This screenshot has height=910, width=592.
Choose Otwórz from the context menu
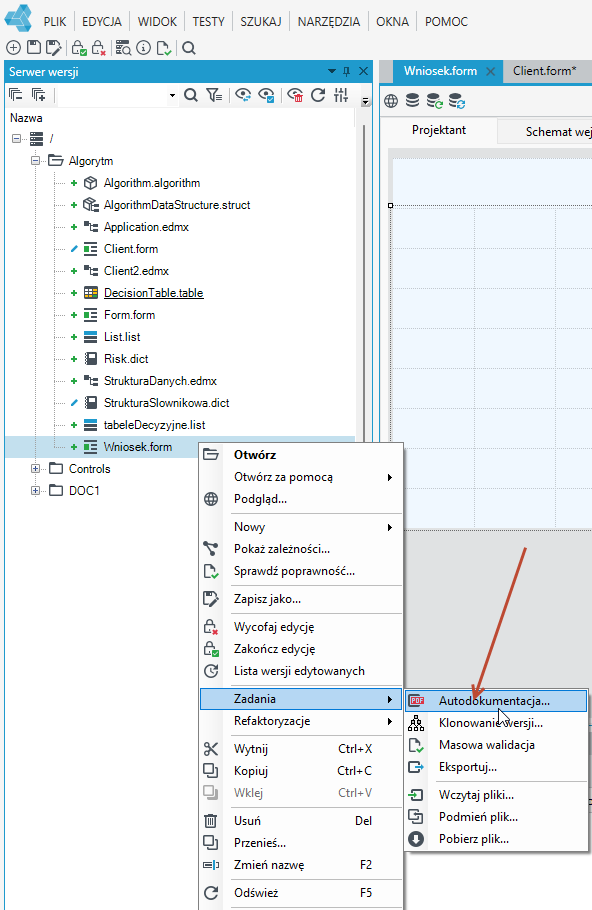301,454
